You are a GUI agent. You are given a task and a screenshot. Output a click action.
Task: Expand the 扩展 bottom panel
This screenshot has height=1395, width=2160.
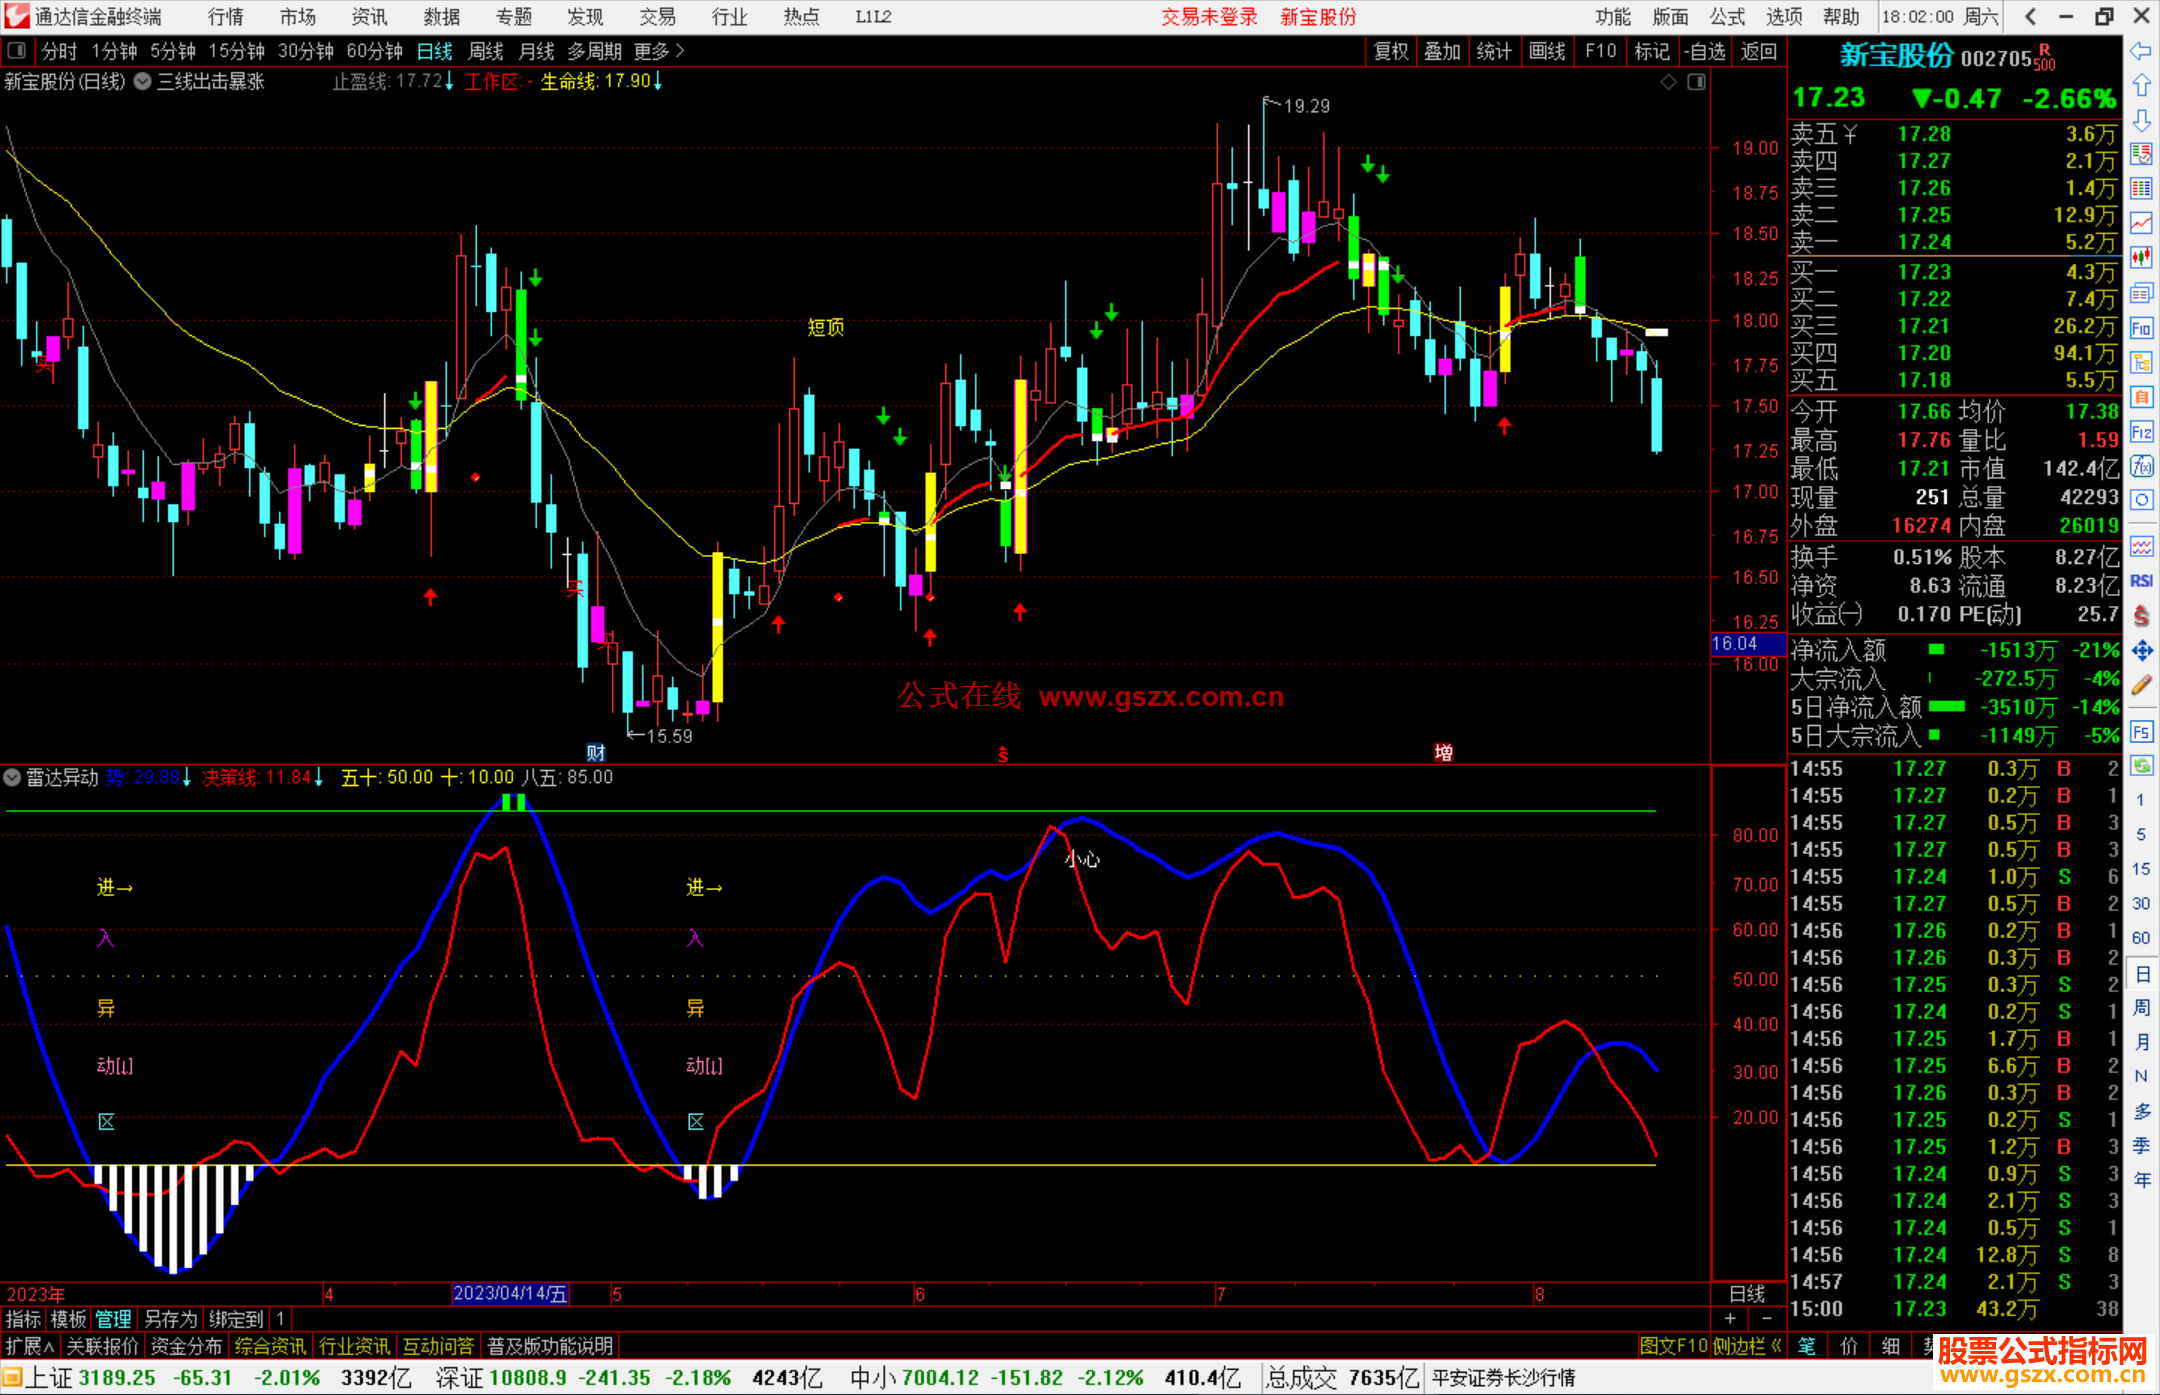click(x=28, y=1346)
